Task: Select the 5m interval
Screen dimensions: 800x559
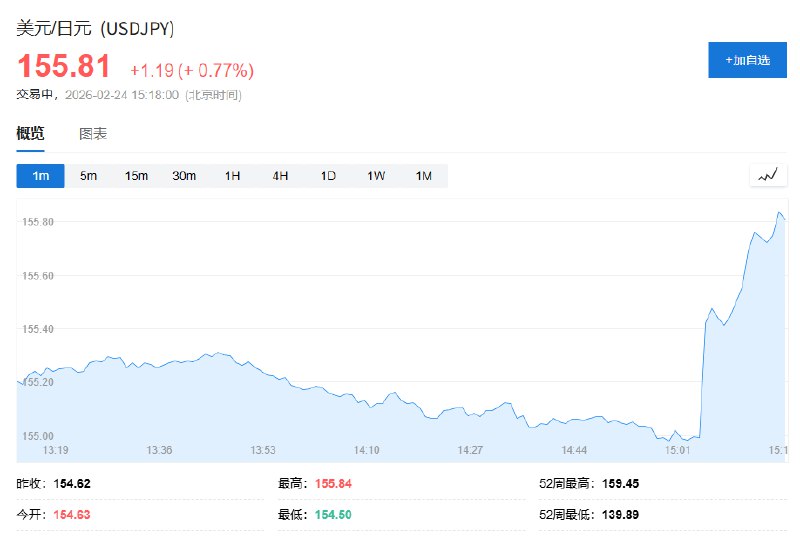Action: 88,176
